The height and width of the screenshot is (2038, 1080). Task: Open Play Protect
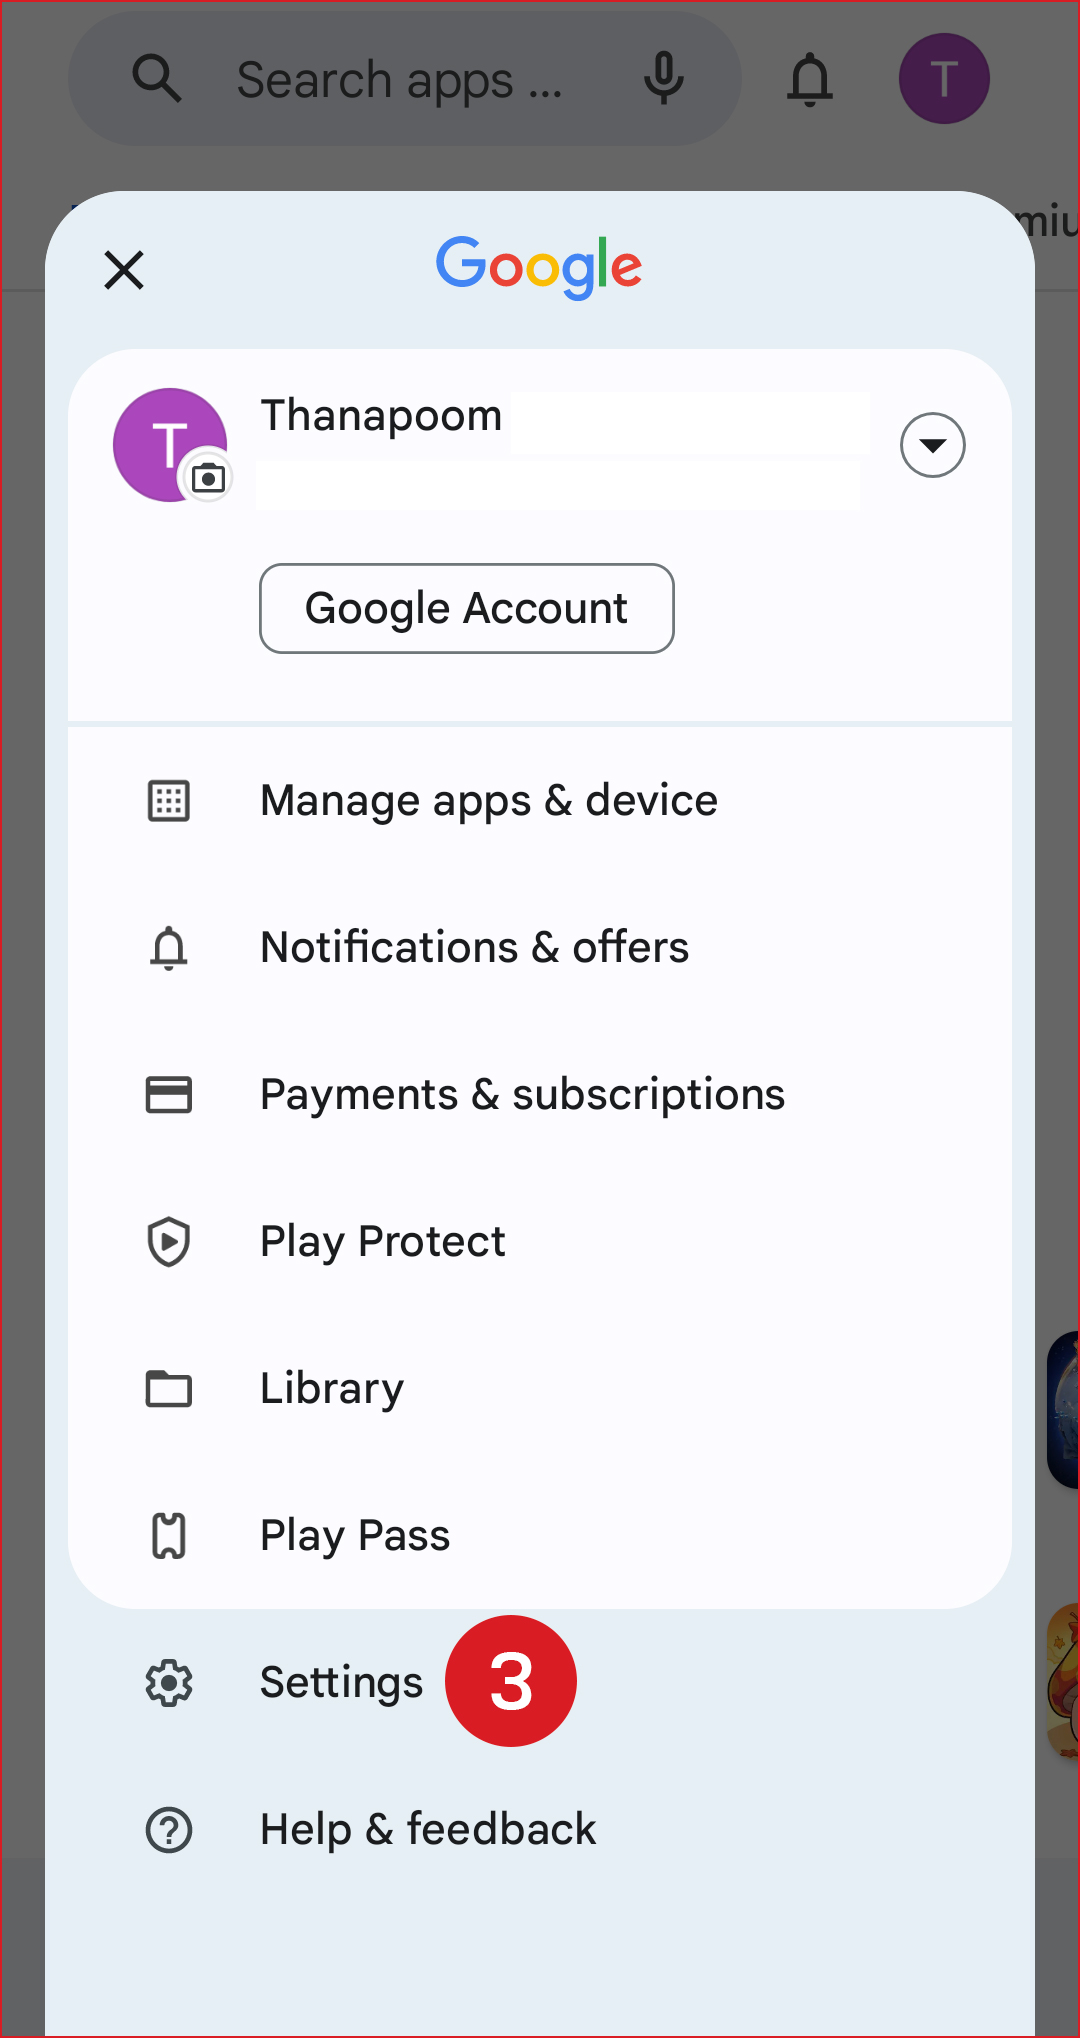pyautogui.click(x=382, y=1242)
